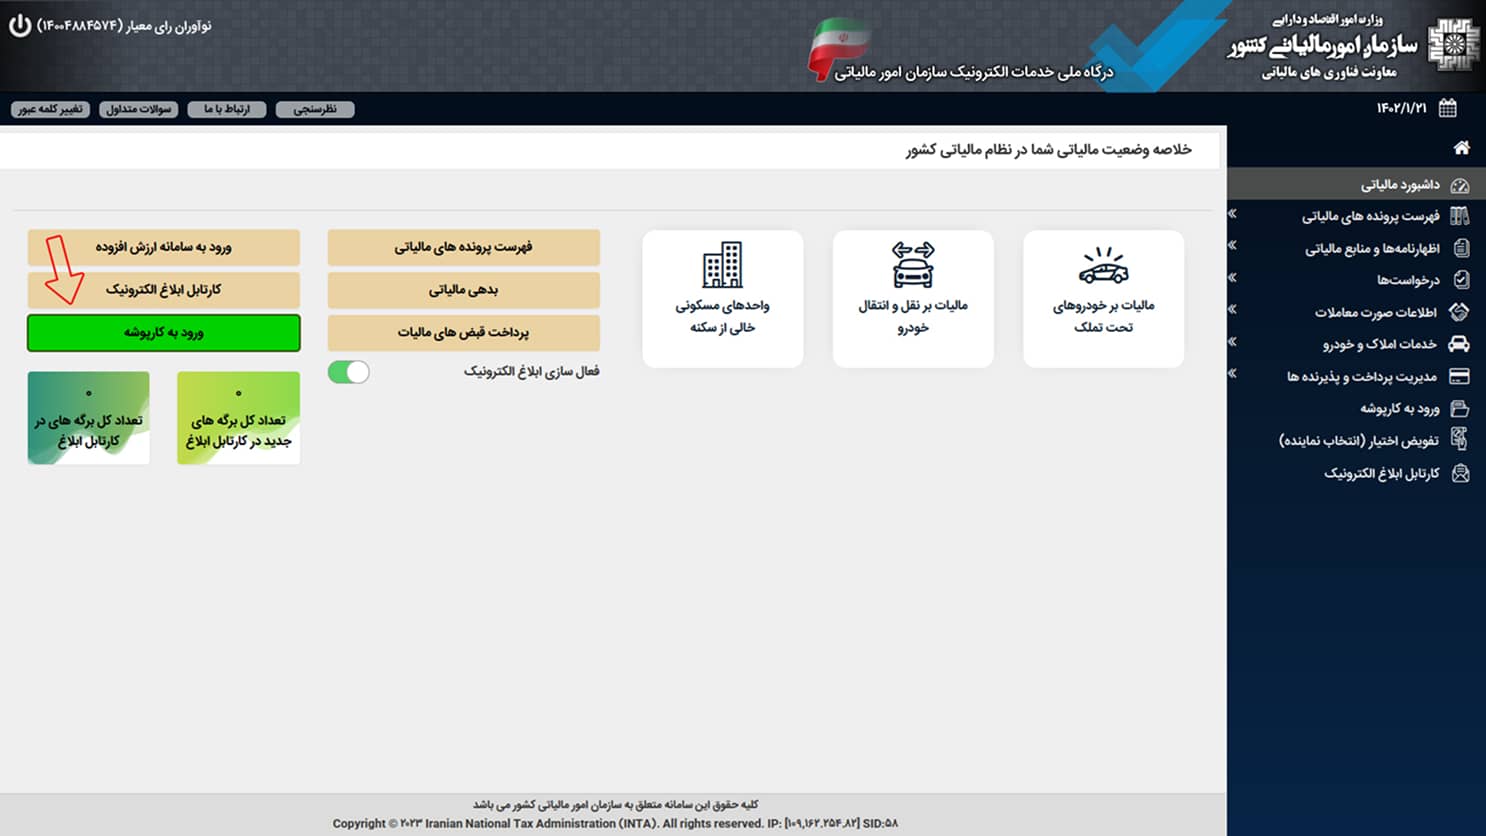Click the نوآوران رای معیار user name
Image resolution: width=1486 pixels, height=836 pixels.
click(124, 26)
